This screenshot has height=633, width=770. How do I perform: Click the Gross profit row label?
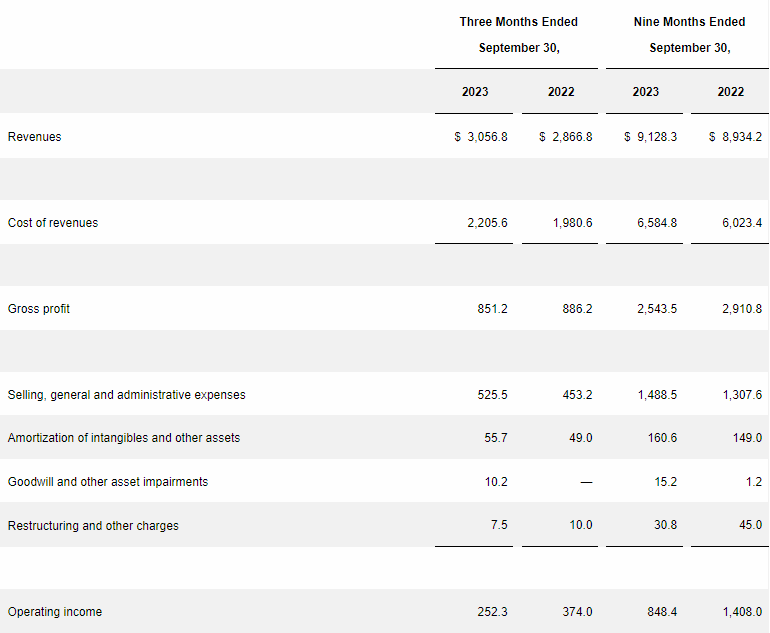pyautogui.click(x=39, y=309)
